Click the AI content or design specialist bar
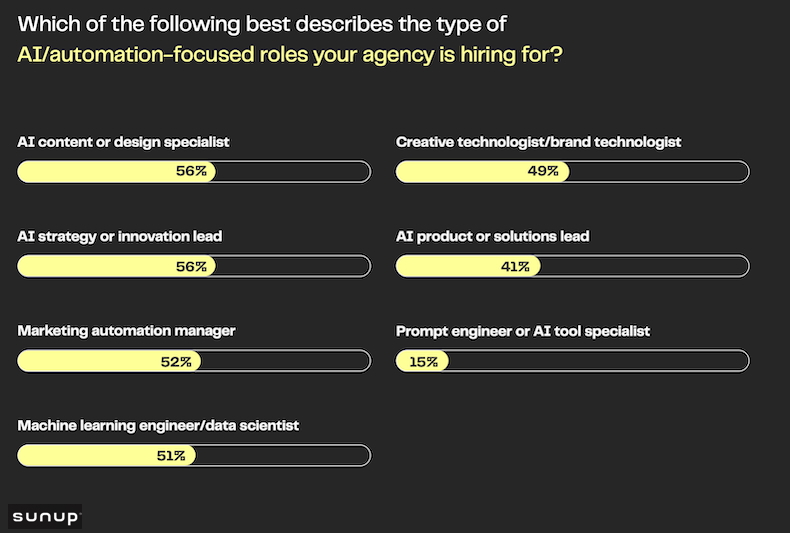The height and width of the screenshot is (533, 790). [x=194, y=172]
